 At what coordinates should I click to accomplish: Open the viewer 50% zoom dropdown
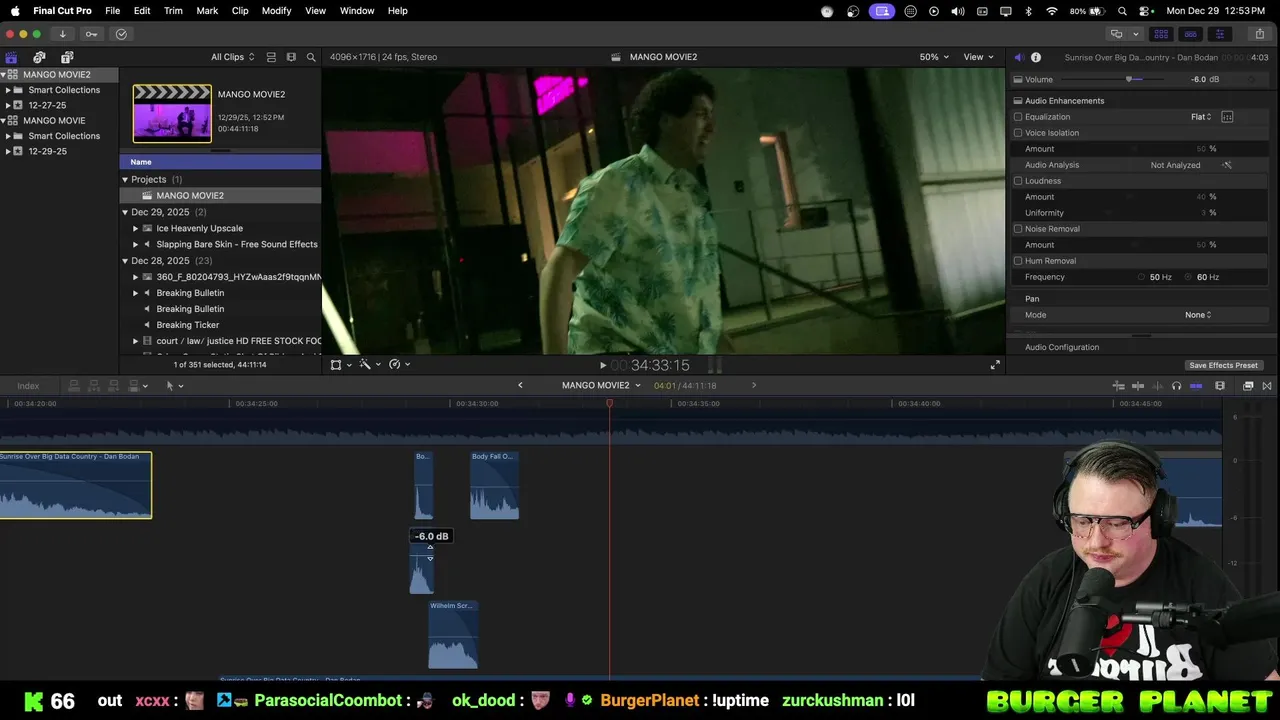(935, 57)
